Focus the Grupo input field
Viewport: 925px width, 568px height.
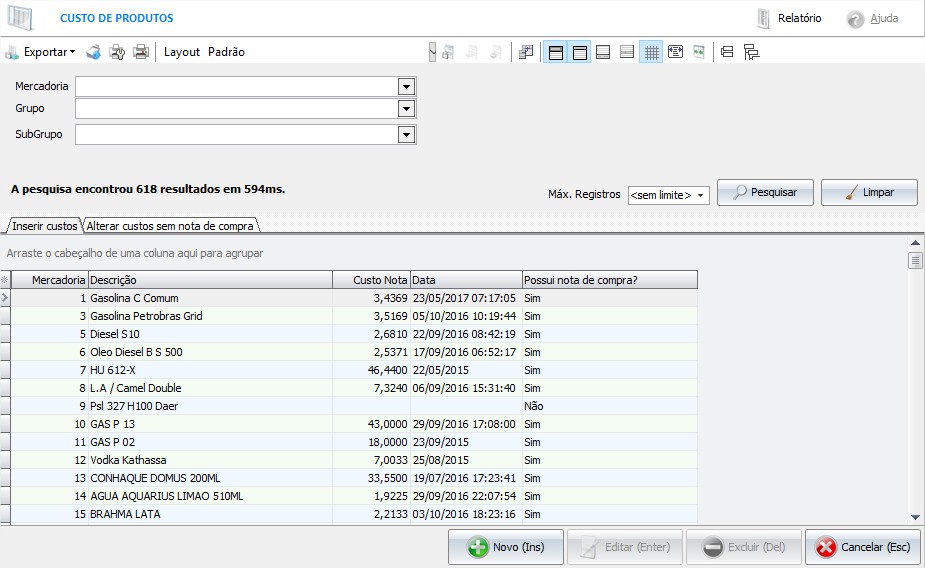point(237,109)
